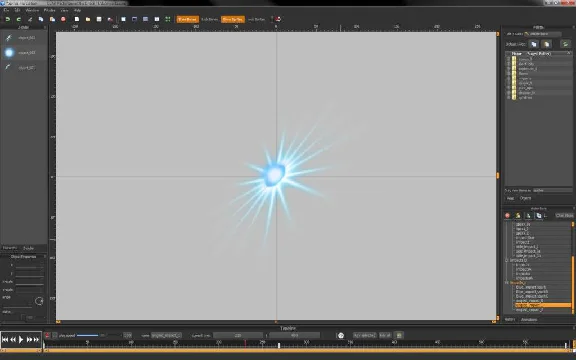Play the animation
Image resolution: width=576 pixels, height=360 pixels.
pyautogui.click(x=21, y=340)
